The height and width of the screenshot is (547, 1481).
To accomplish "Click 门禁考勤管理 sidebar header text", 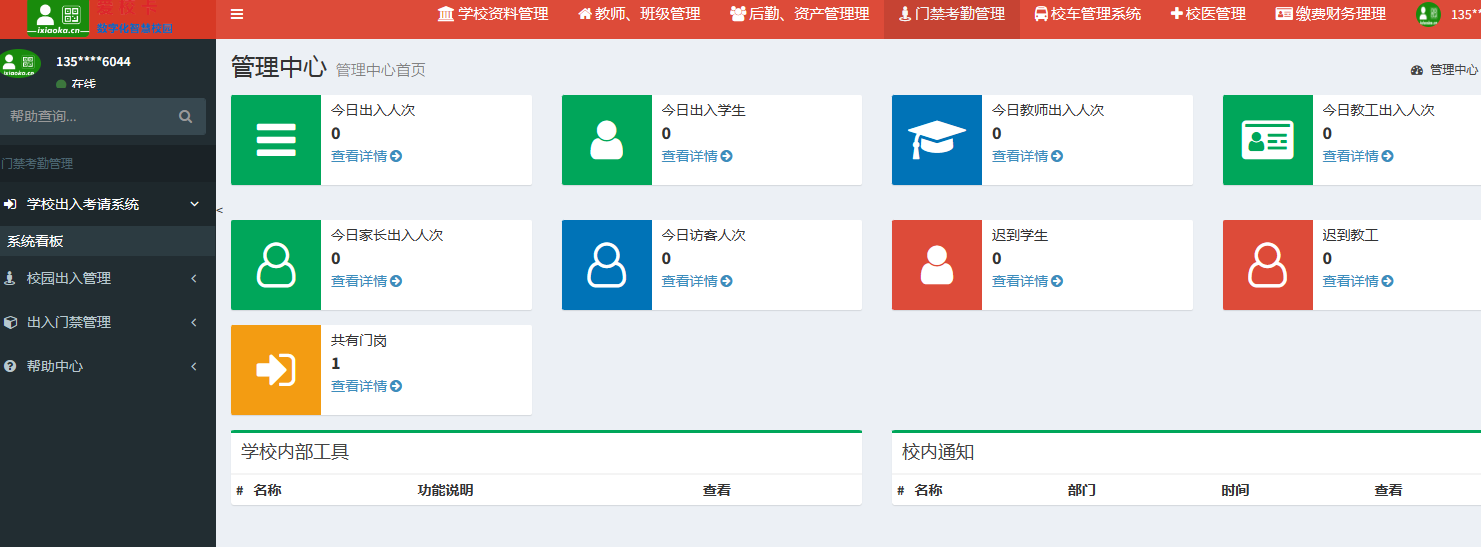I will [37, 163].
